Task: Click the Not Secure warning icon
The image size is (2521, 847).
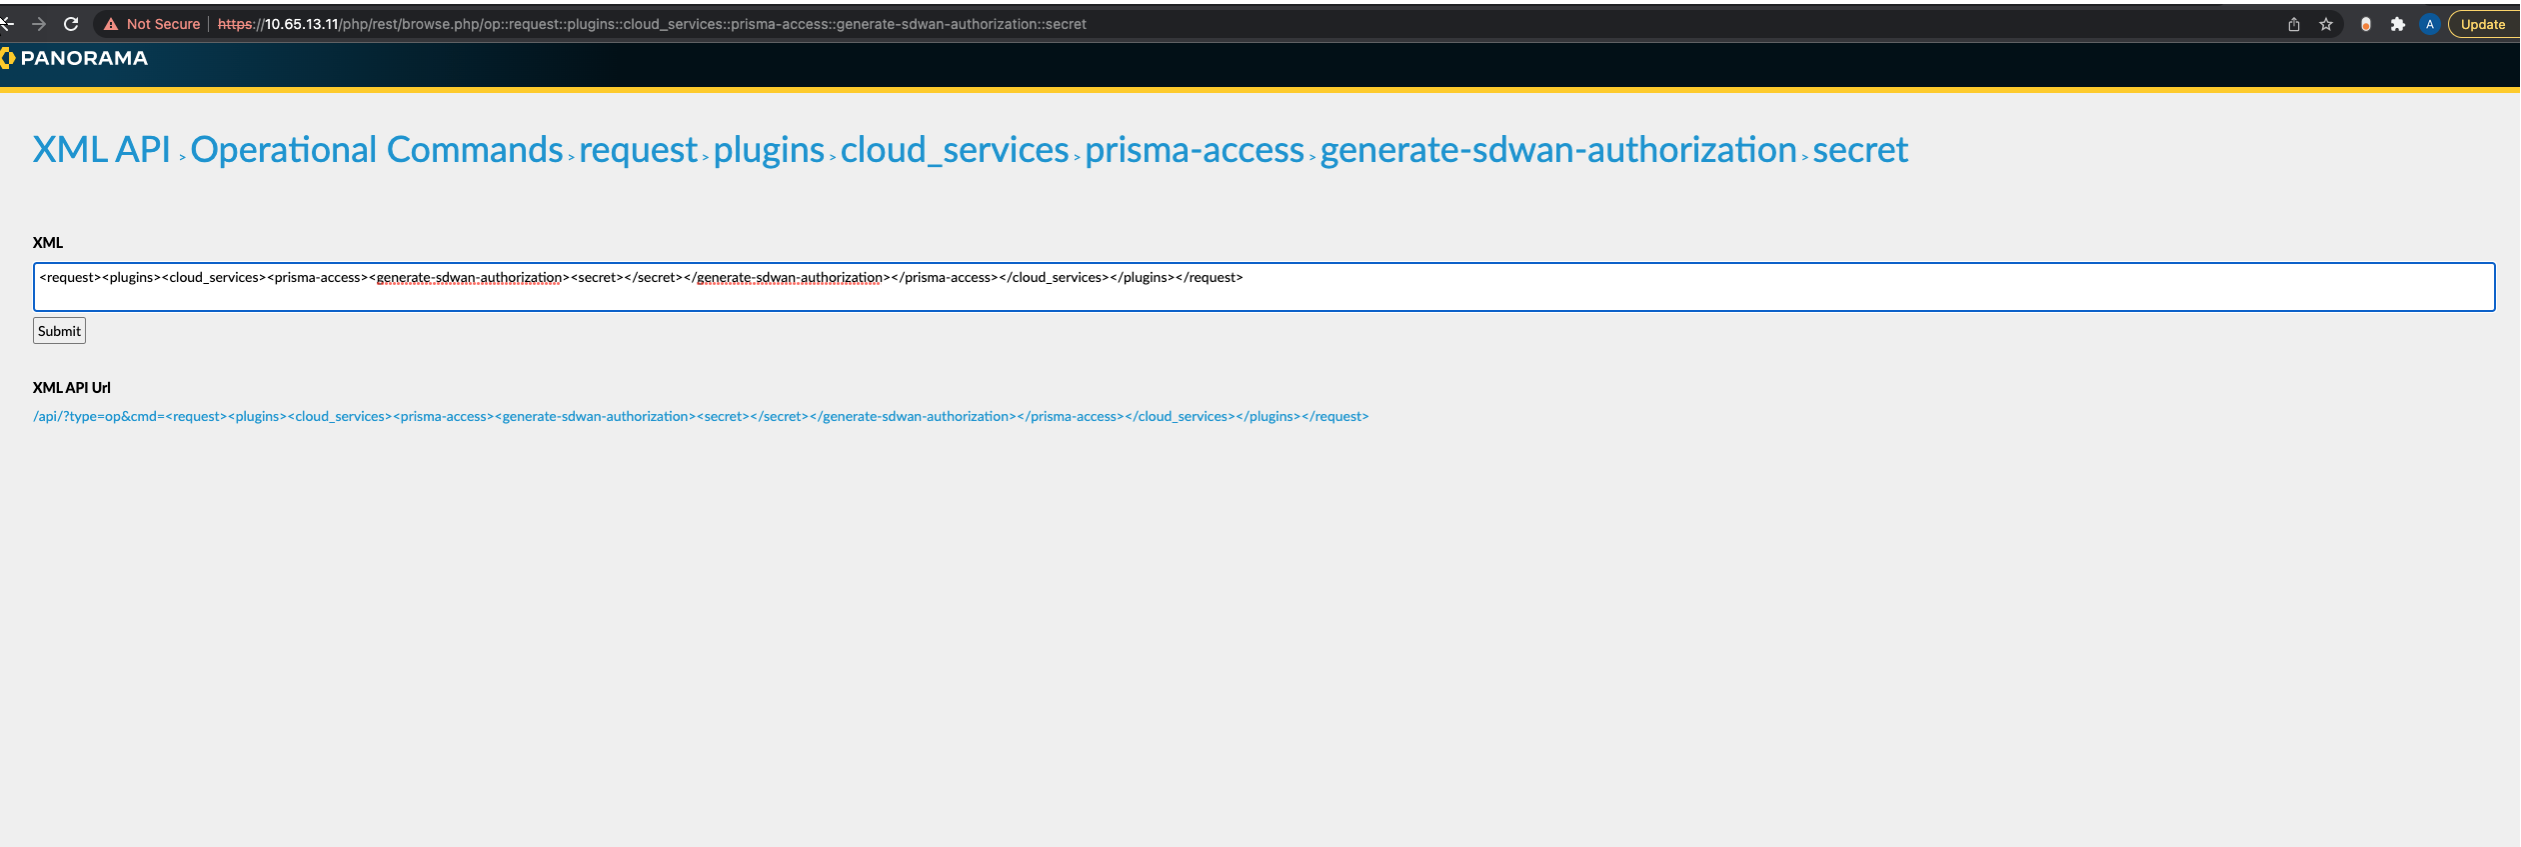Action: coord(111,24)
